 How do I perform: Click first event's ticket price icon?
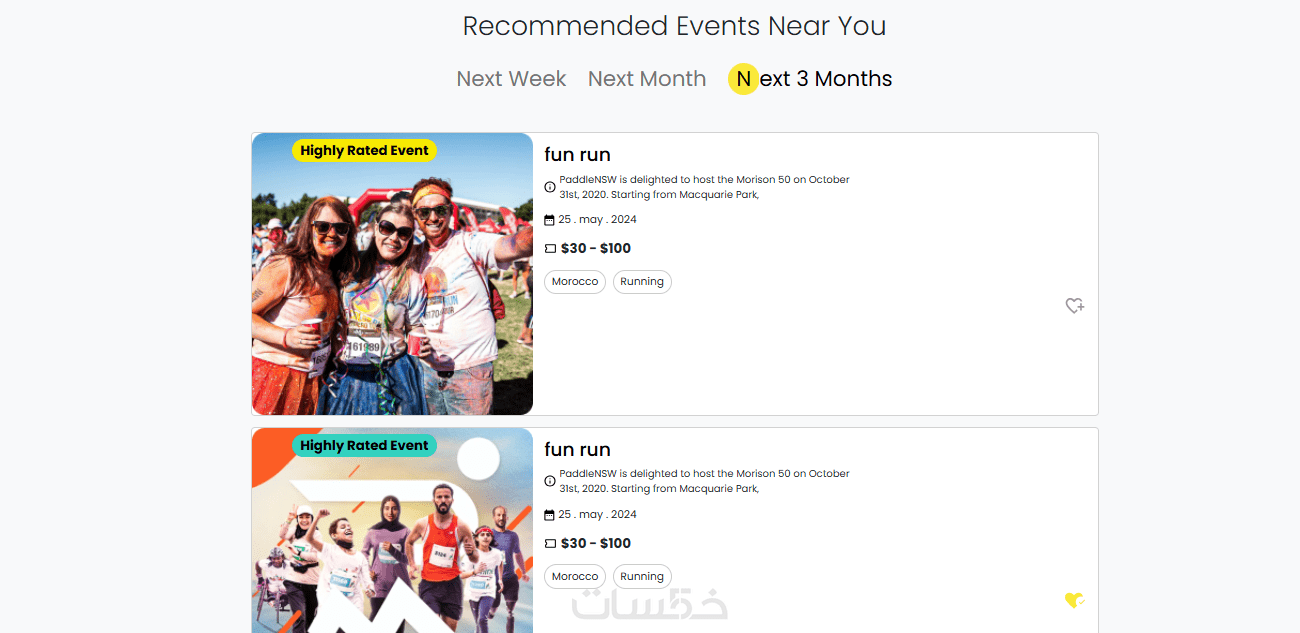550,249
